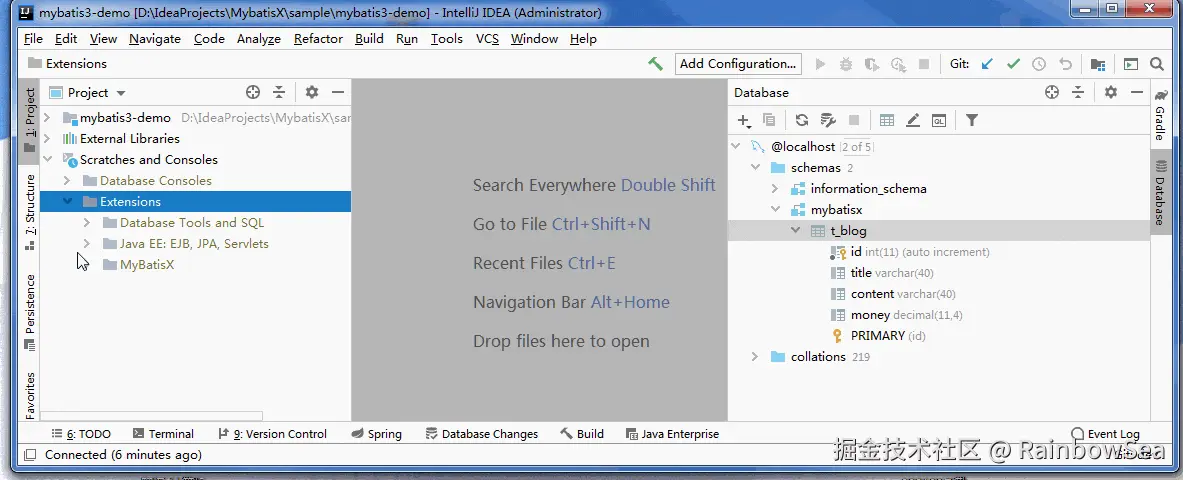
Task: Hide the Project panel with minus icon
Action: 338,92
